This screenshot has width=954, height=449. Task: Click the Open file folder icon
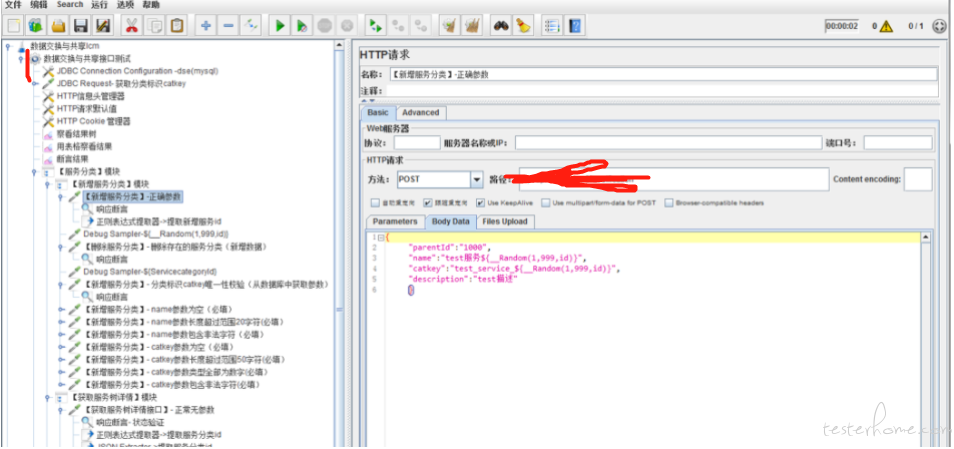point(58,26)
